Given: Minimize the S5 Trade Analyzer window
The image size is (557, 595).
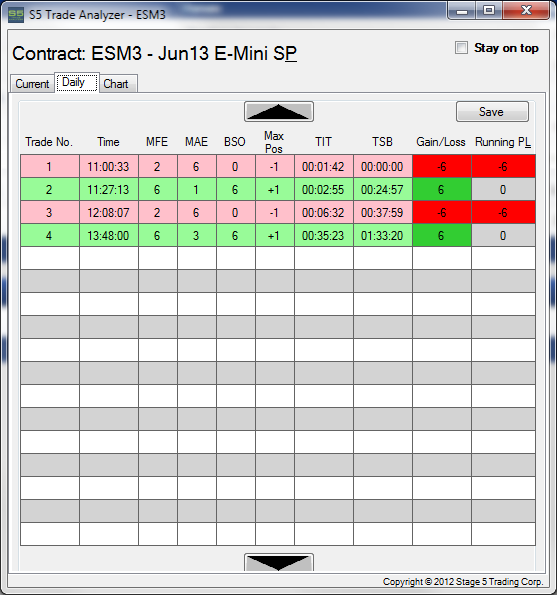Looking at the screenshot, I should click(462, 11).
